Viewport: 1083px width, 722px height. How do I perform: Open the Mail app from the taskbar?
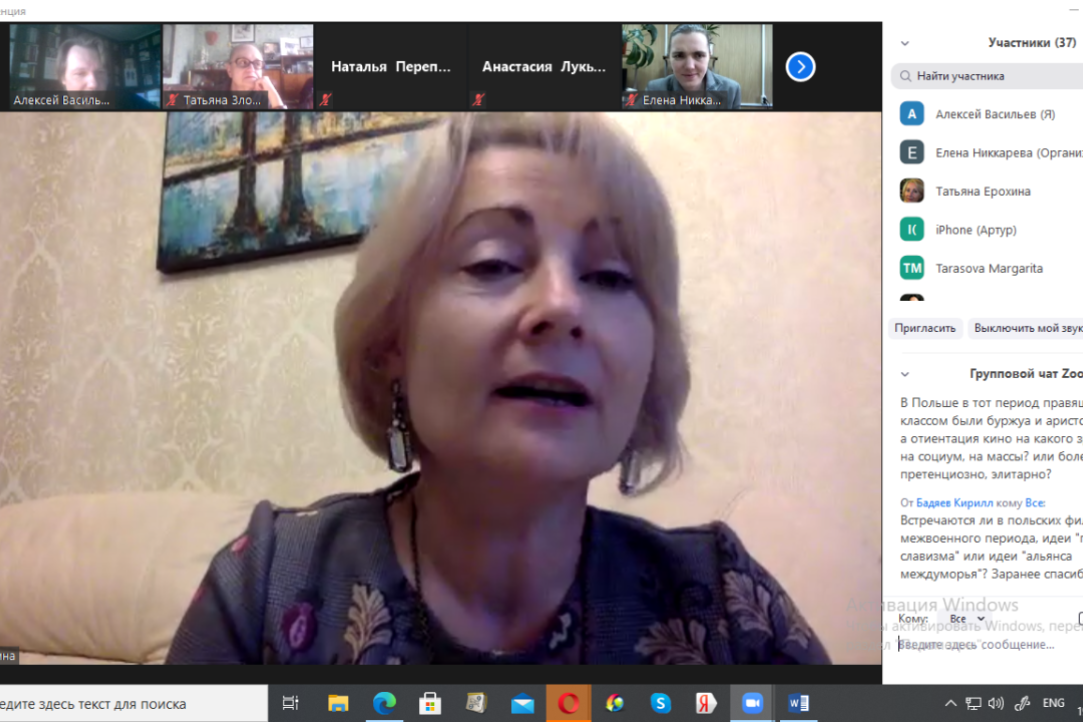point(522,703)
